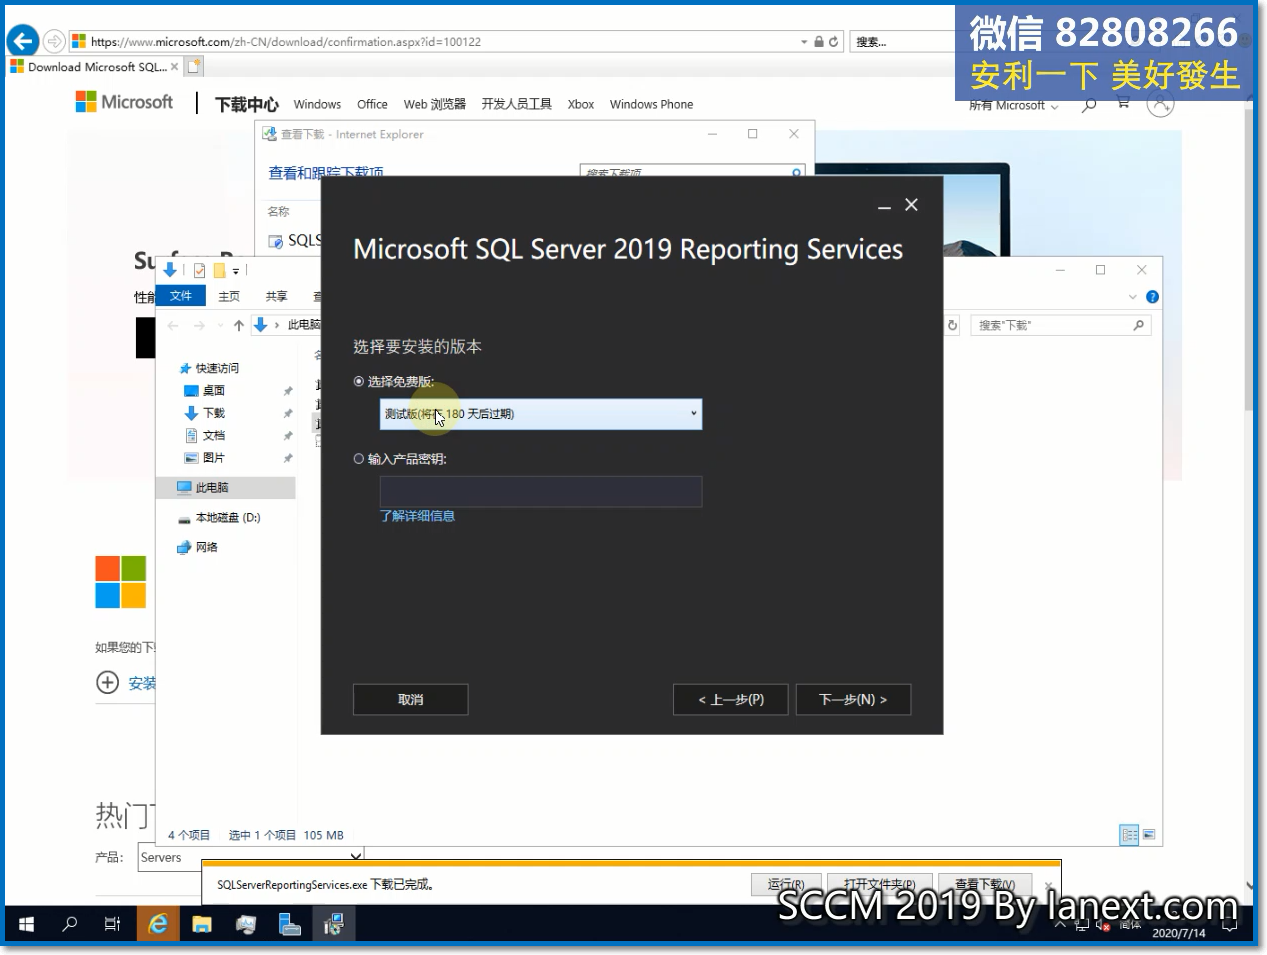Open the 了解详细信息 link

tap(417, 516)
